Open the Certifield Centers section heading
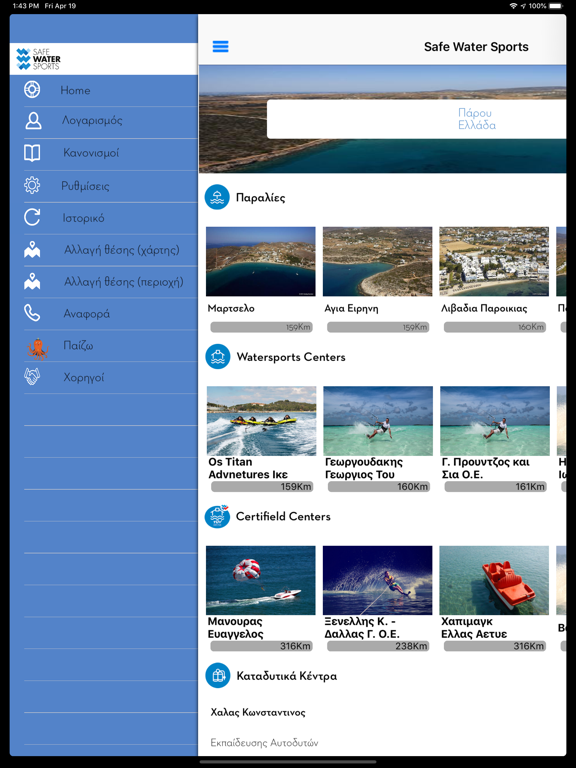576x768 pixels. tap(283, 516)
